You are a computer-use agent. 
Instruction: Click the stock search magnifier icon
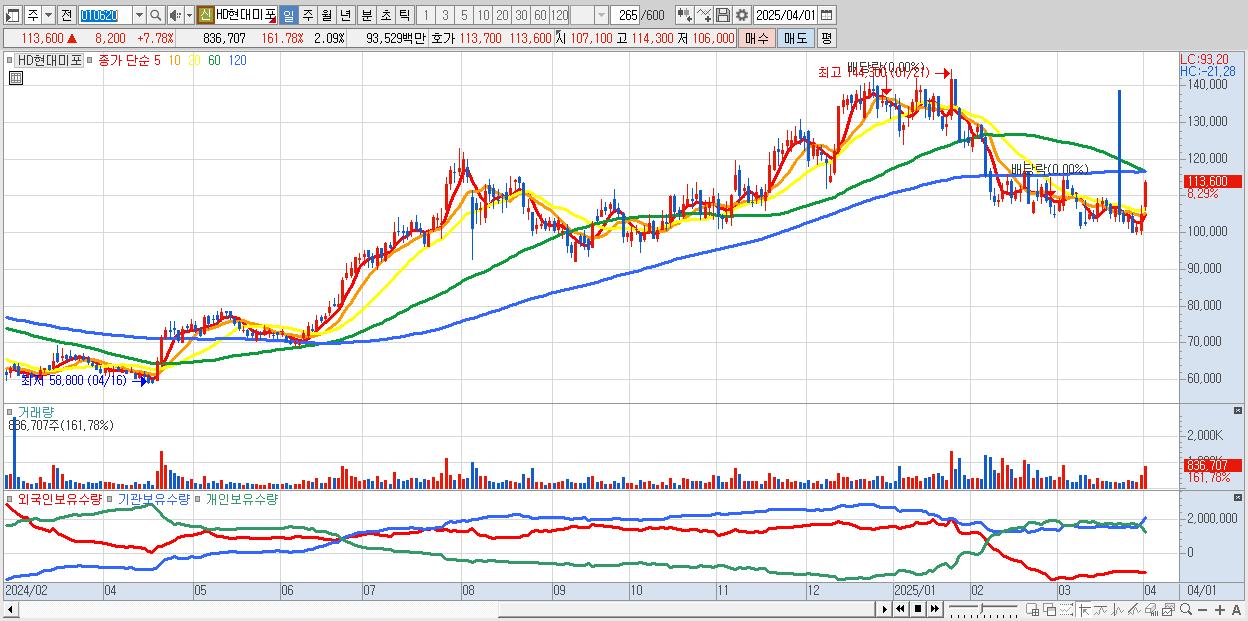pos(156,15)
